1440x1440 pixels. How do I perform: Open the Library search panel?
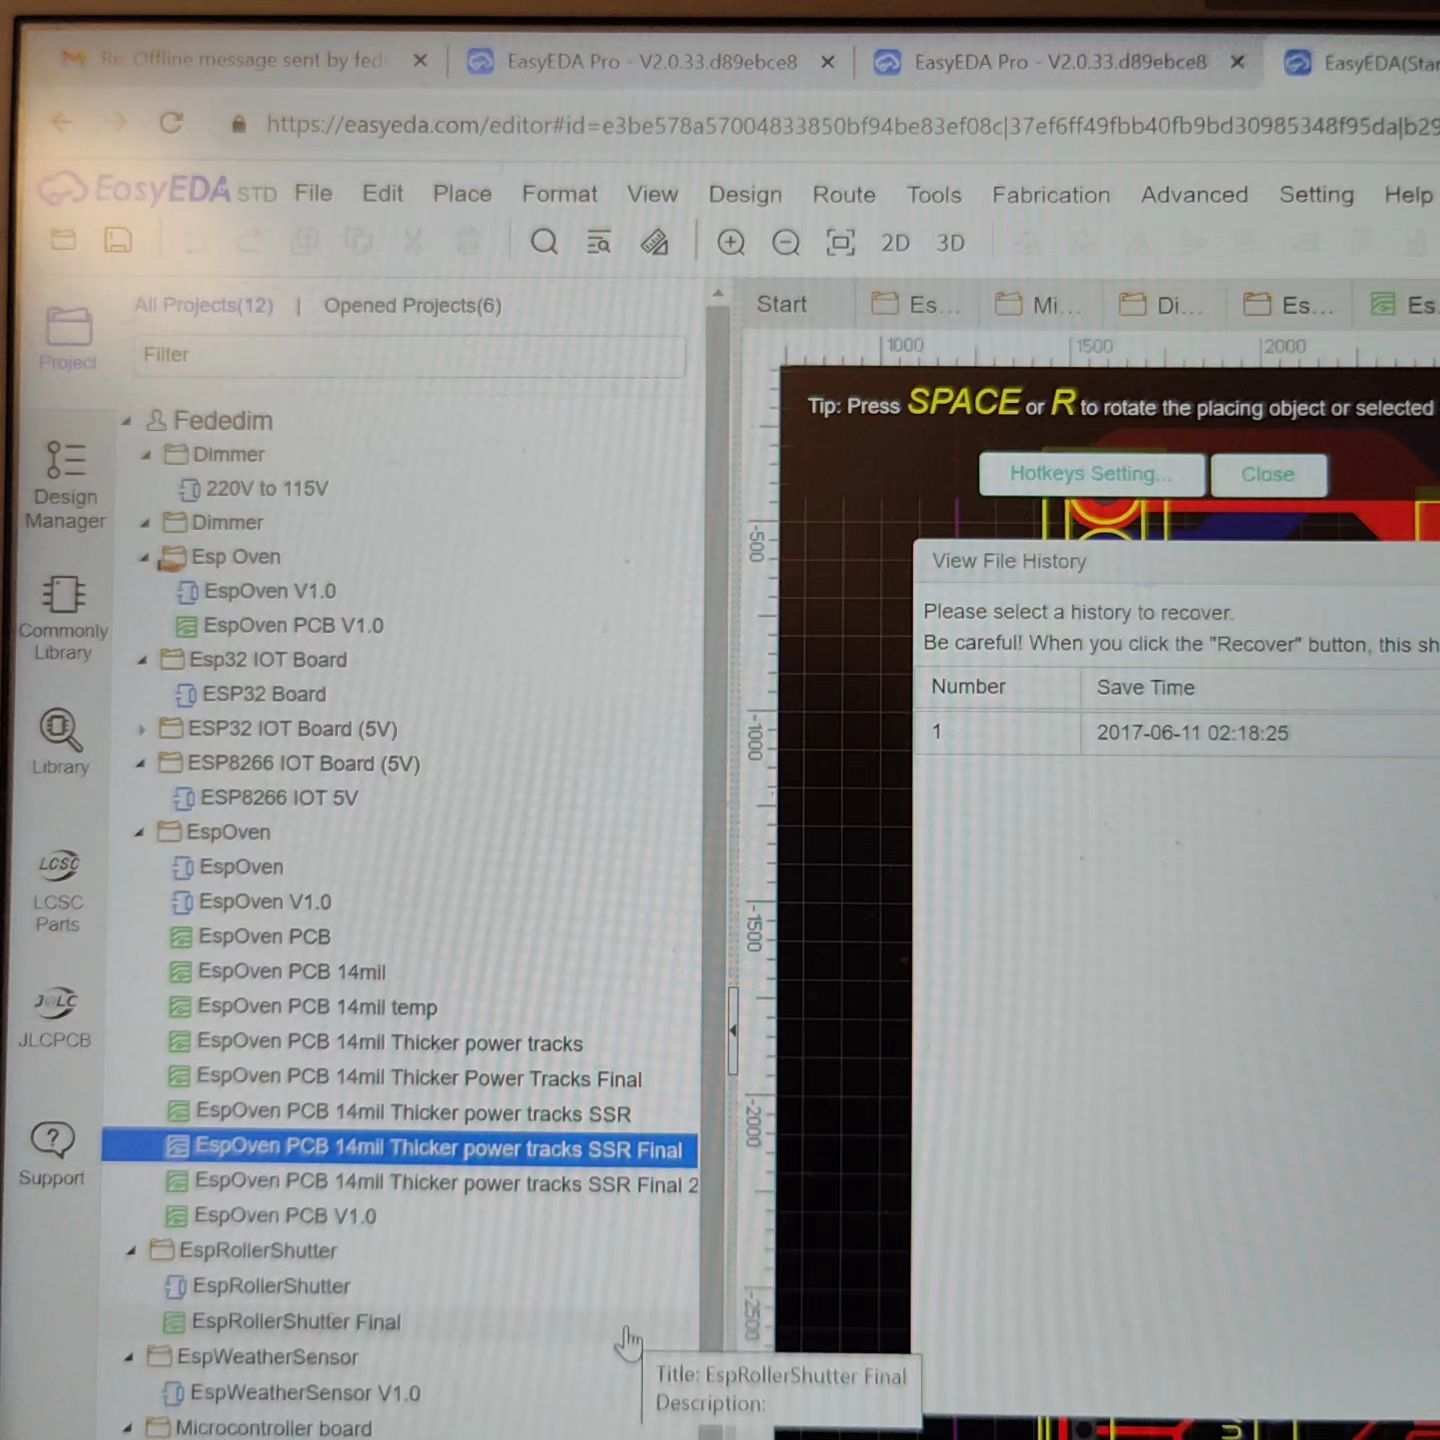pos(60,742)
